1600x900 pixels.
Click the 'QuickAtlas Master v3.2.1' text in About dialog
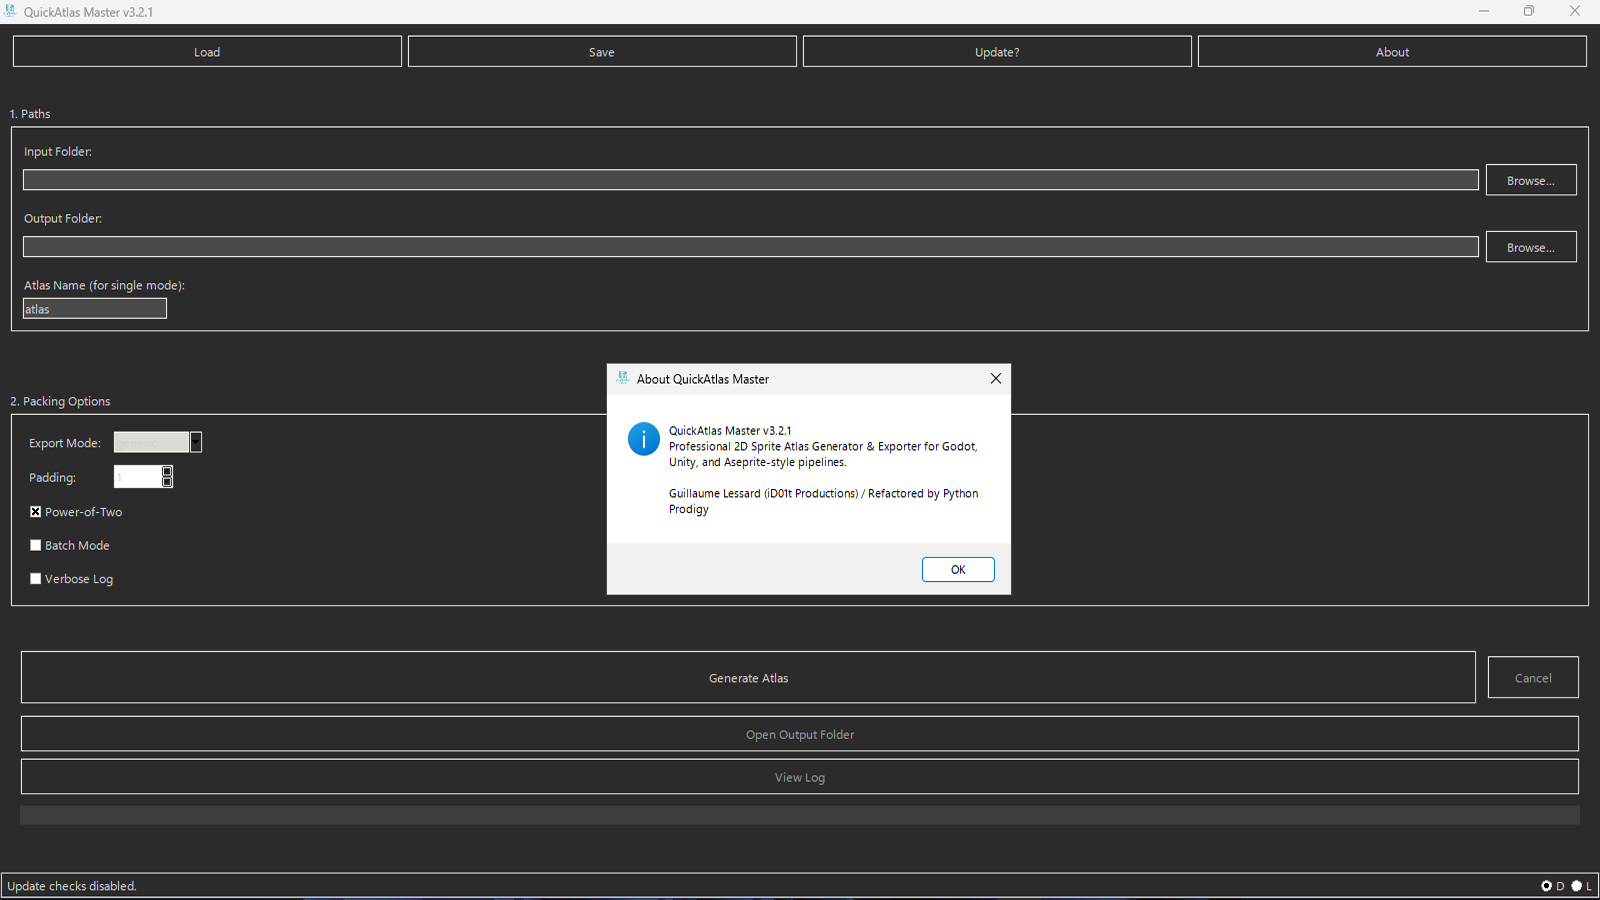coord(730,431)
